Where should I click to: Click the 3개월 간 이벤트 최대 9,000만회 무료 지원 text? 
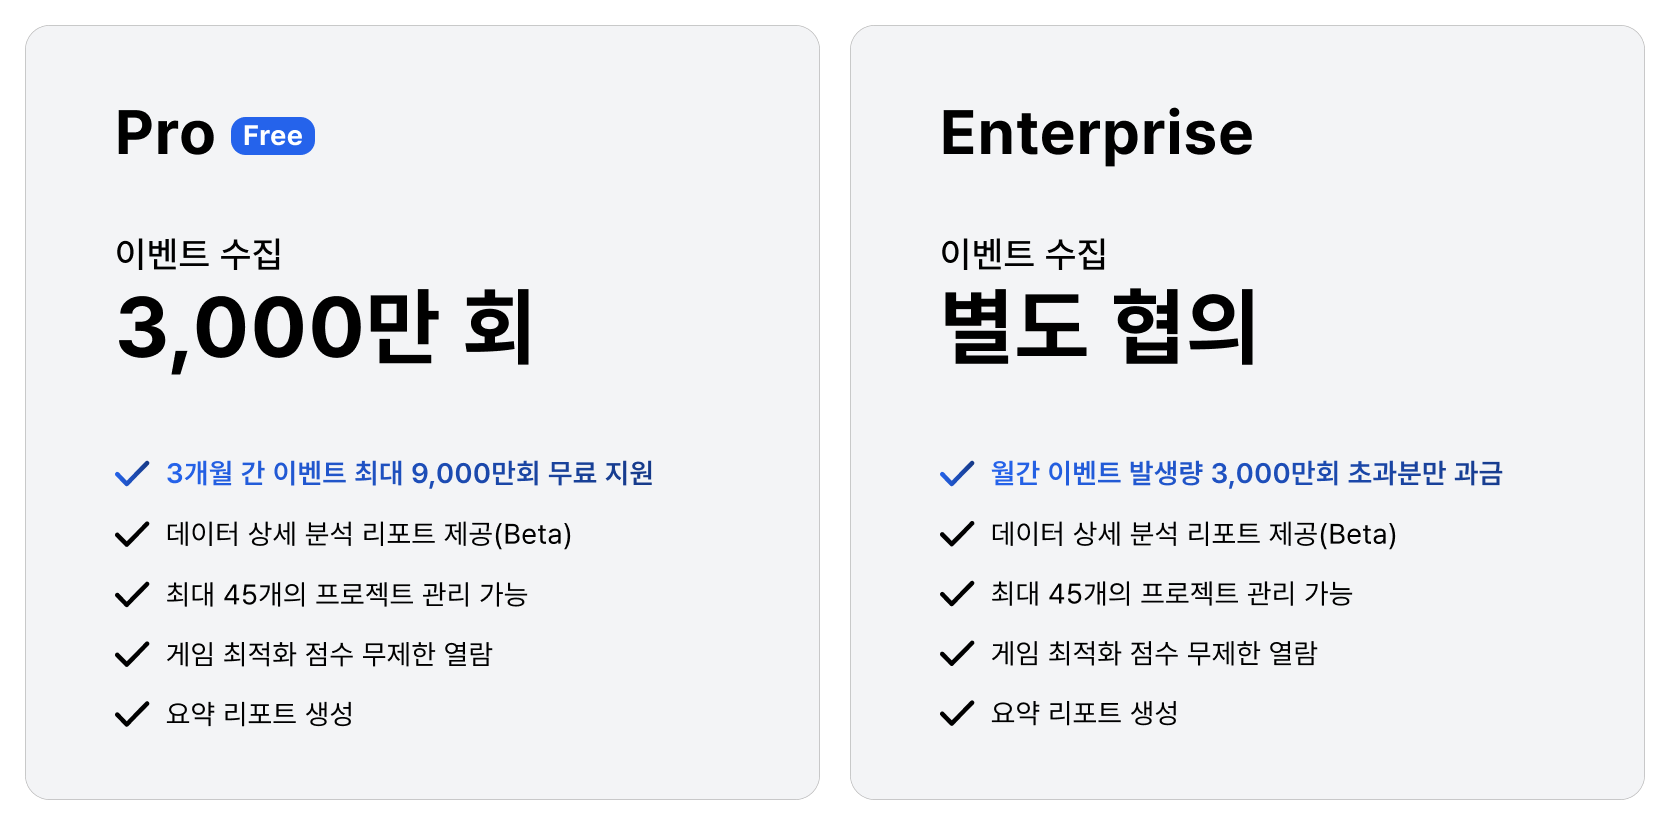click(410, 473)
